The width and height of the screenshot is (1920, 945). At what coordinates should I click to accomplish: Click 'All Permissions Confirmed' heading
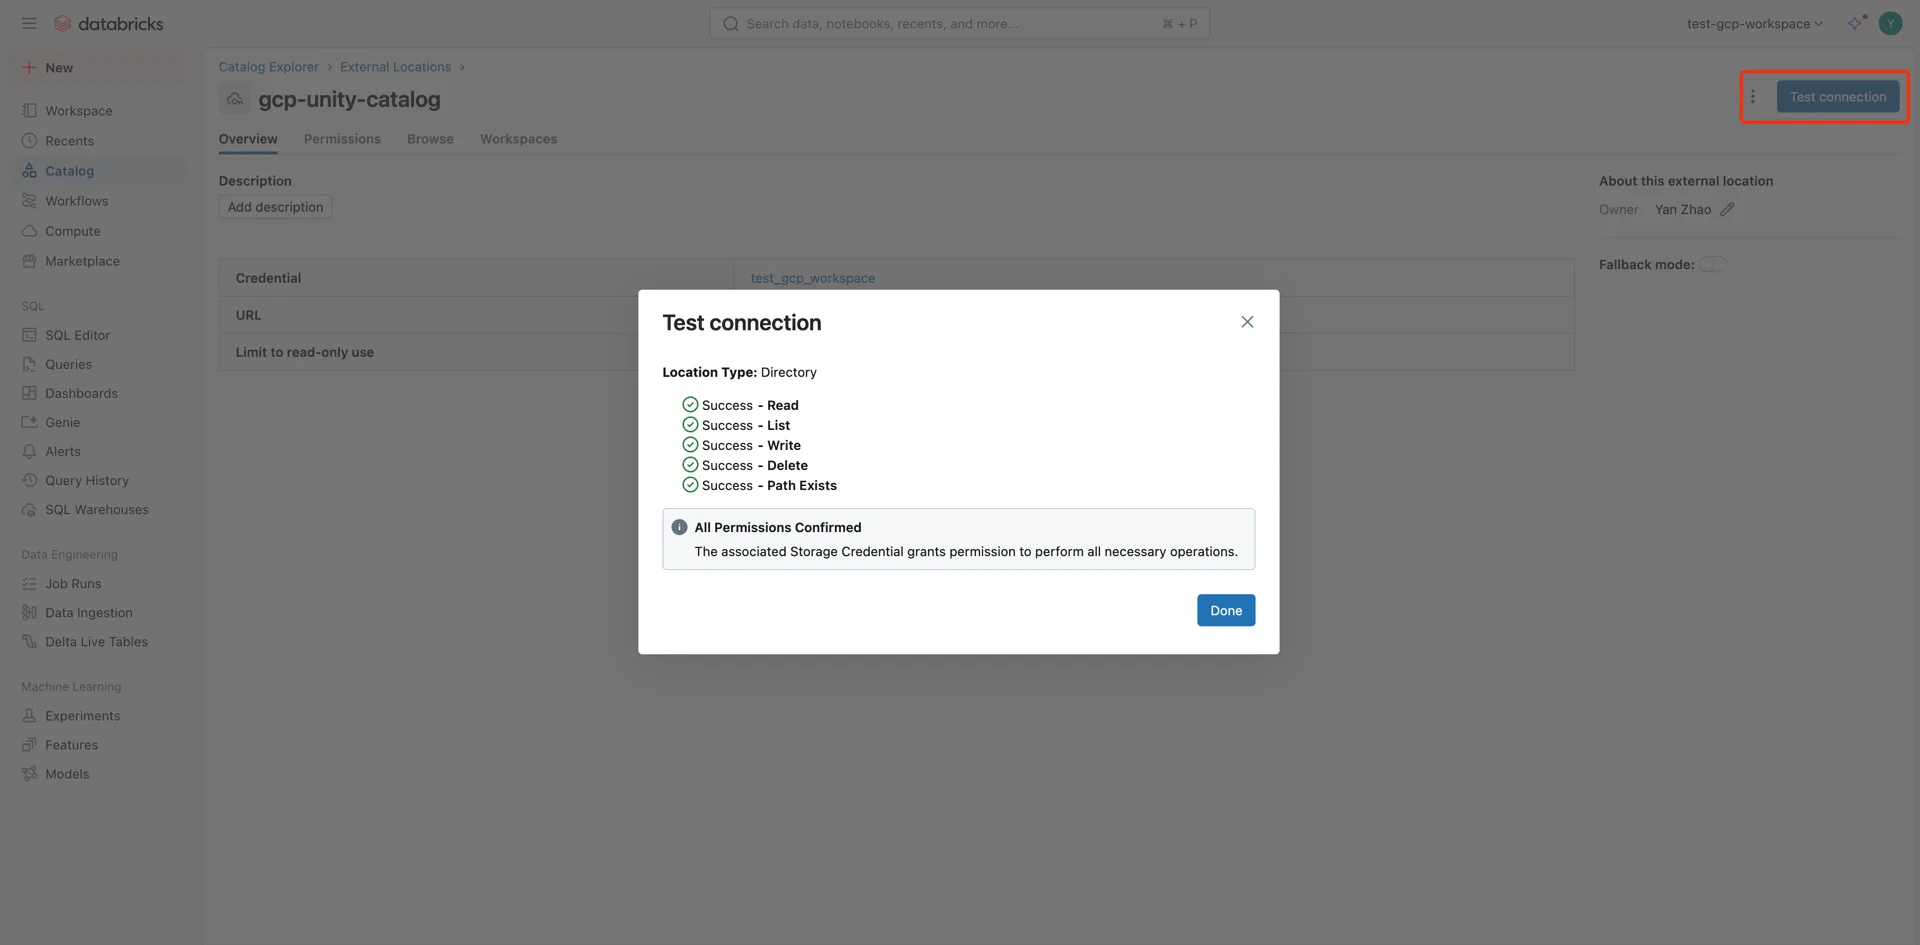click(x=777, y=527)
